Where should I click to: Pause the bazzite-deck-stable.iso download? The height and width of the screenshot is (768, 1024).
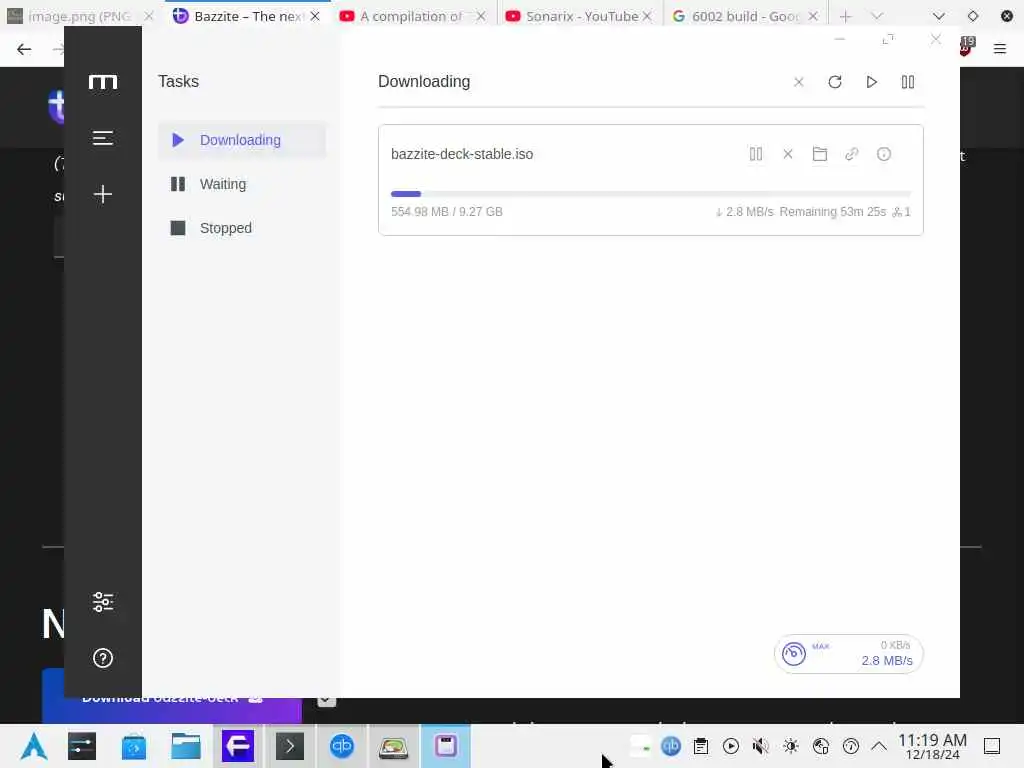click(x=756, y=154)
